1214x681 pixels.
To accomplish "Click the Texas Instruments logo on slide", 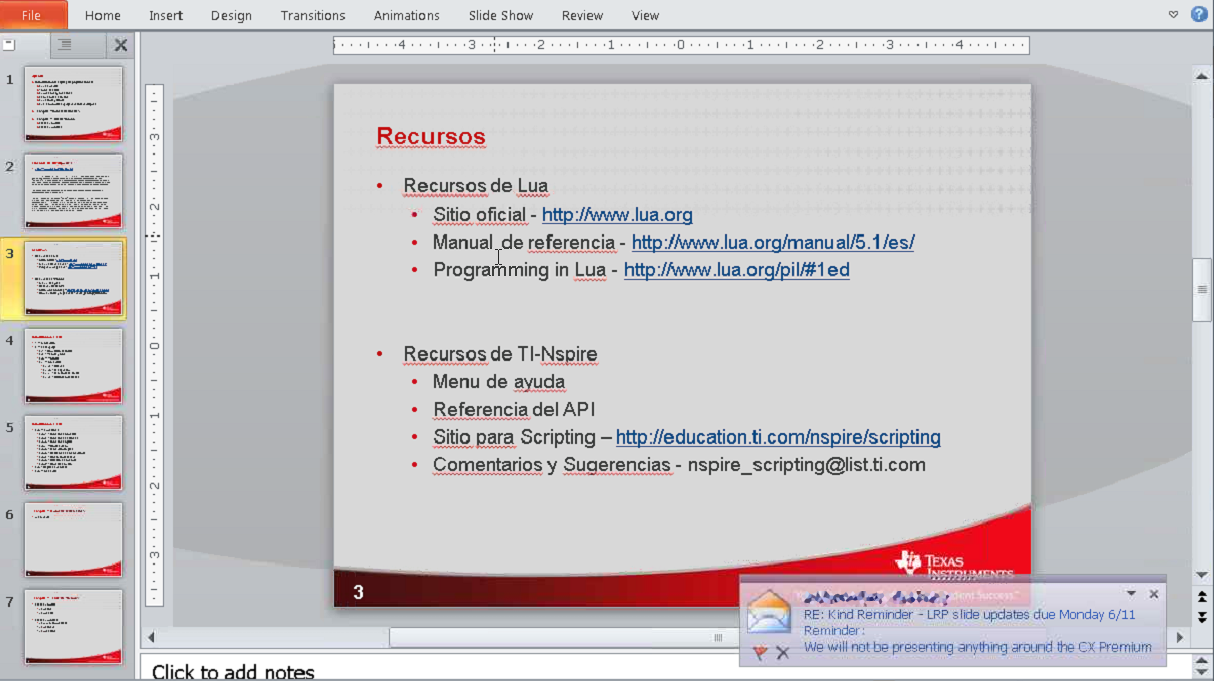I will [954, 565].
